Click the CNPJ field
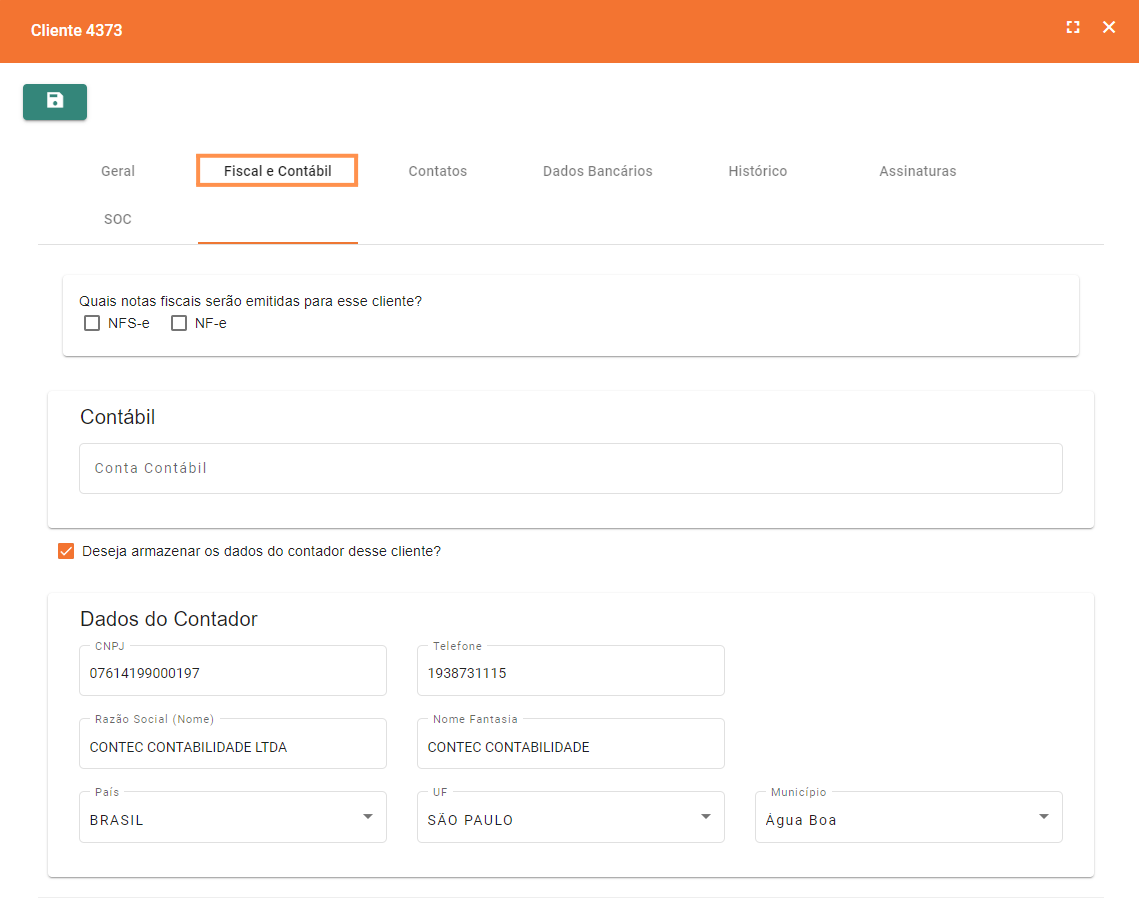Viewport: 1139px width, 904px height. point(232,673)
